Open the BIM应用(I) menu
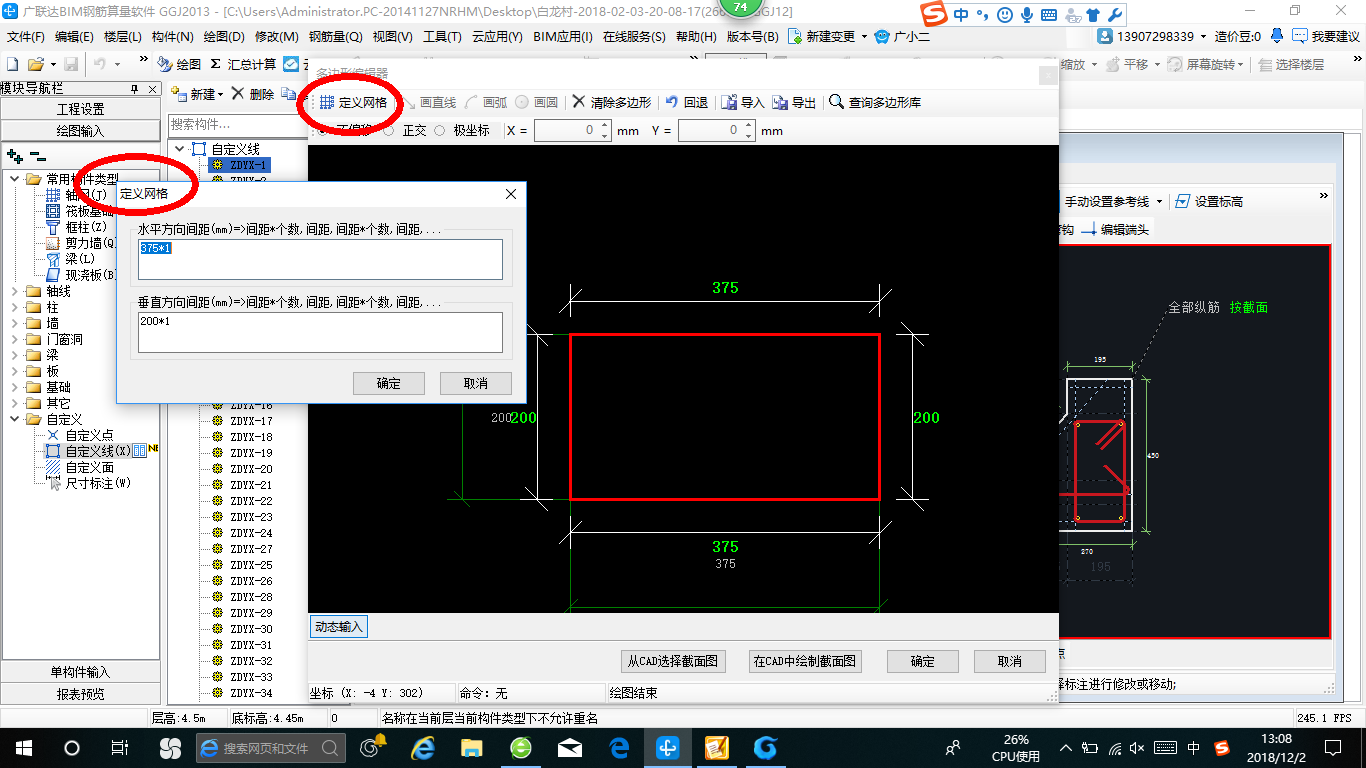 (563, 36)
